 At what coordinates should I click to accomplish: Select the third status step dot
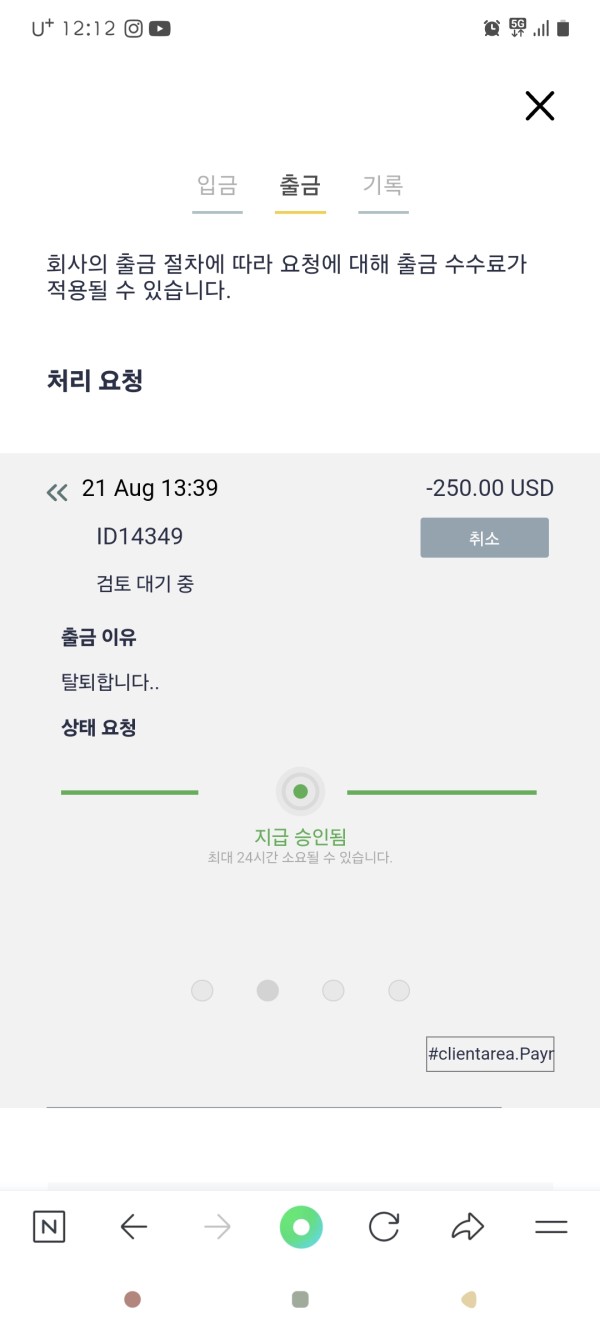point(333,990)
